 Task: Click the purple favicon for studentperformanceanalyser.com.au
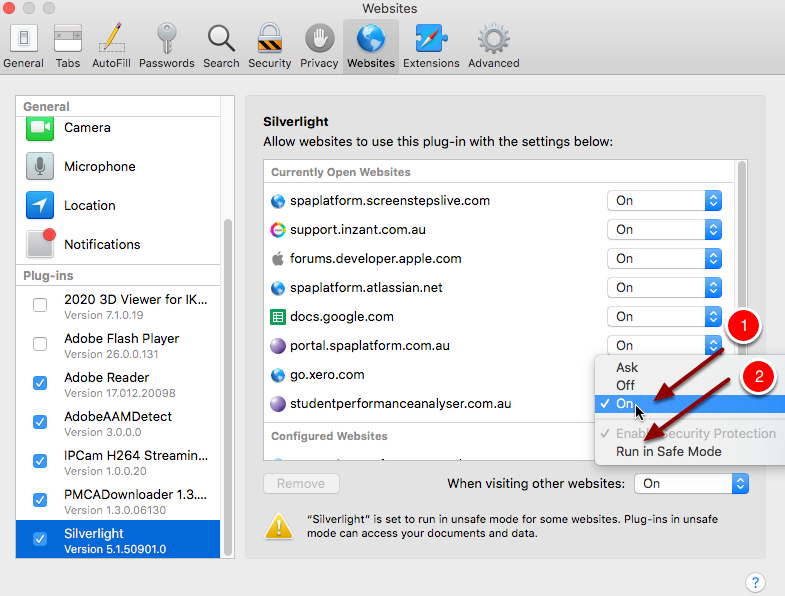click(x=278, y=404)
